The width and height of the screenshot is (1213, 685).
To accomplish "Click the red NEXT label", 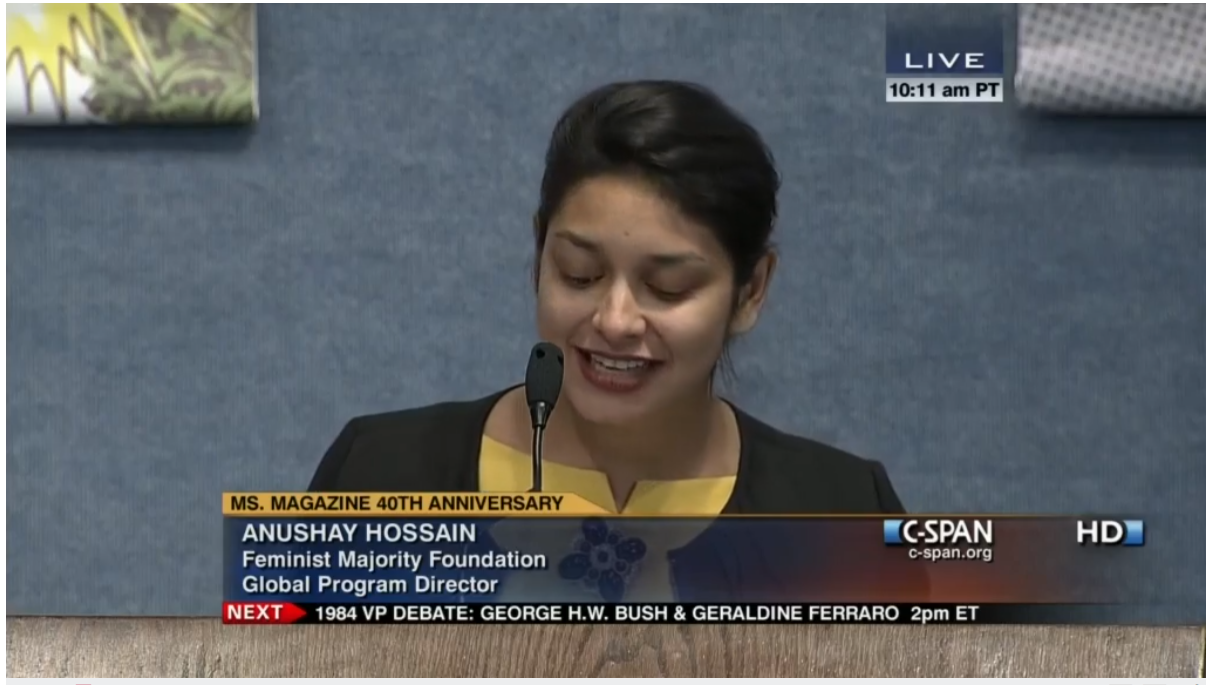I will tap(265, 613).
